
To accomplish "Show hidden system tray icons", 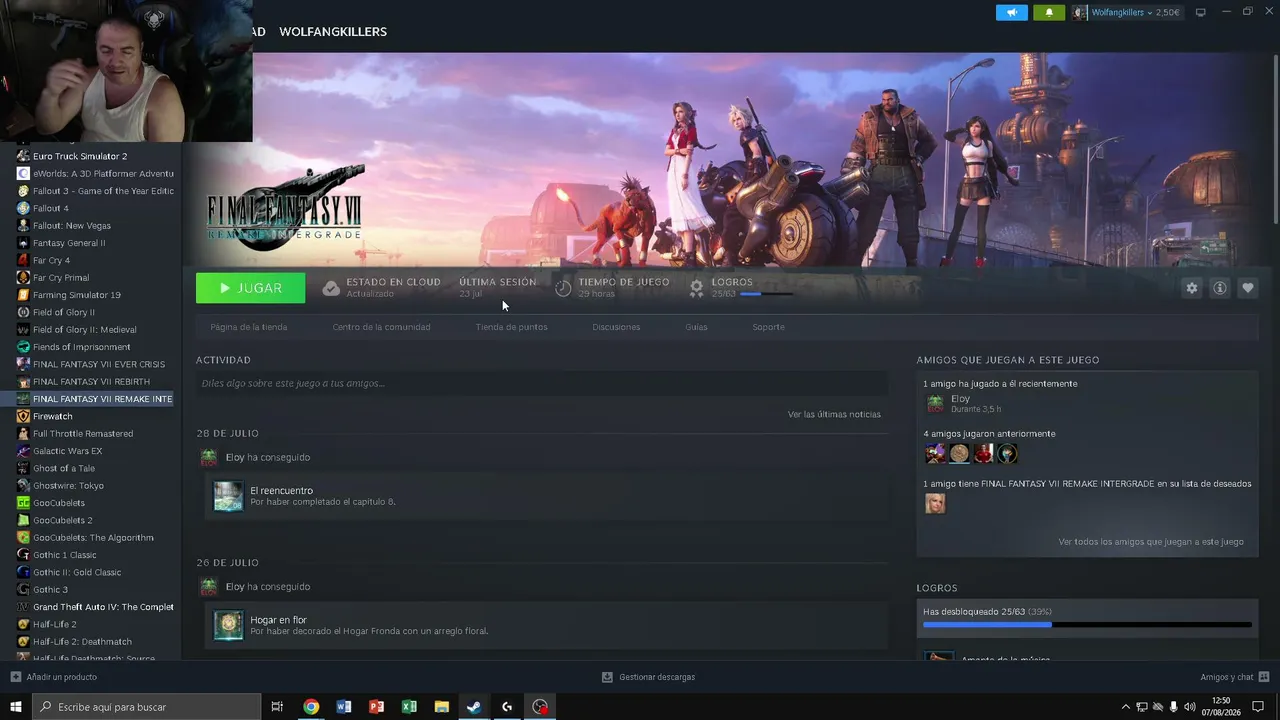I will (1125, 707).
